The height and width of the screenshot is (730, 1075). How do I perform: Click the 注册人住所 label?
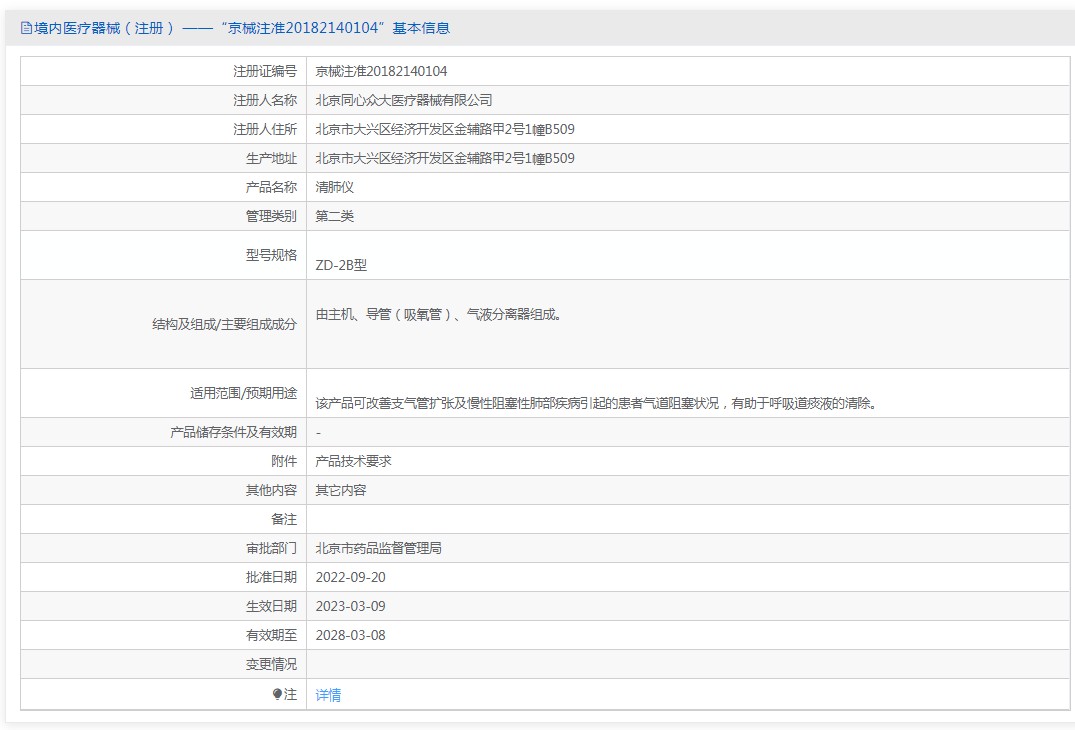point(265,129)
